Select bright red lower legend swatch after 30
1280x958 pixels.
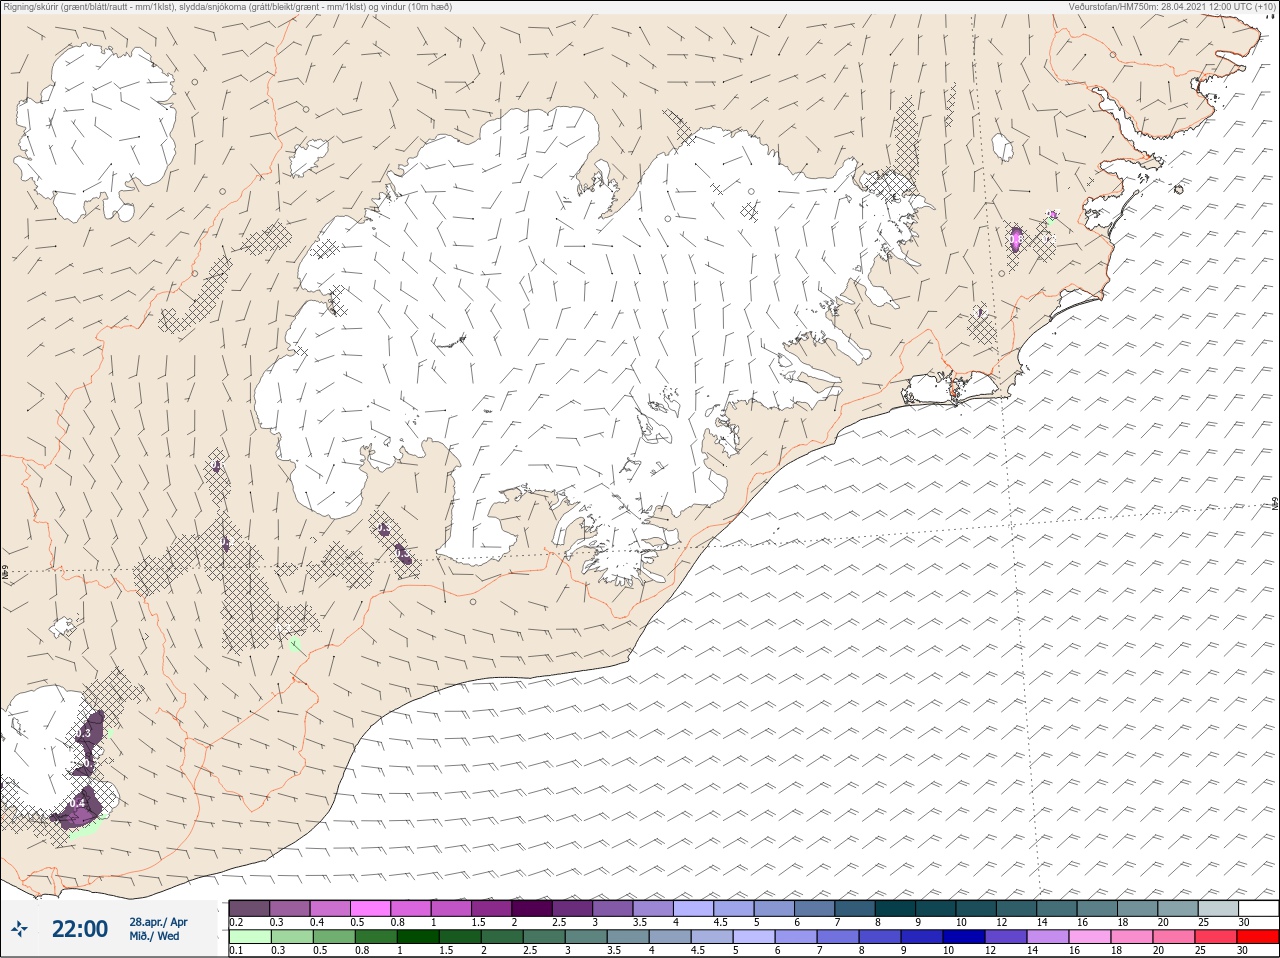[x=1258, y=937]
